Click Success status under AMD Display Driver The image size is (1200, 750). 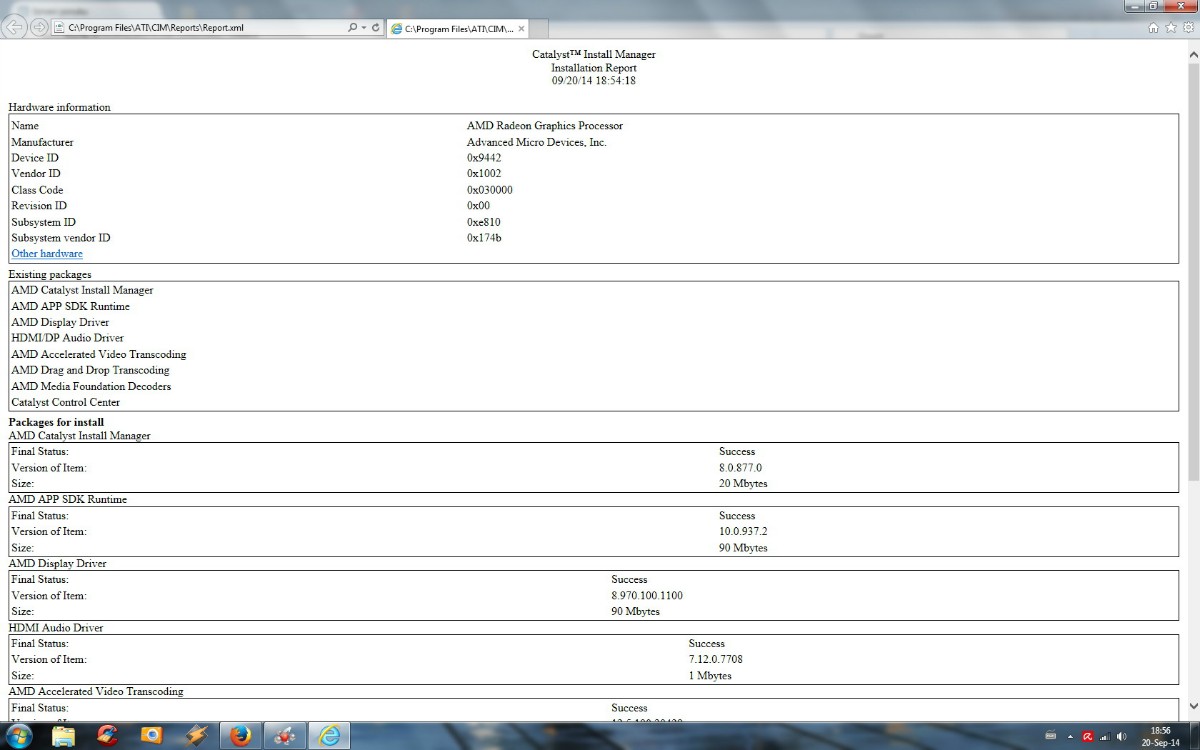click(x=629, y=580)
